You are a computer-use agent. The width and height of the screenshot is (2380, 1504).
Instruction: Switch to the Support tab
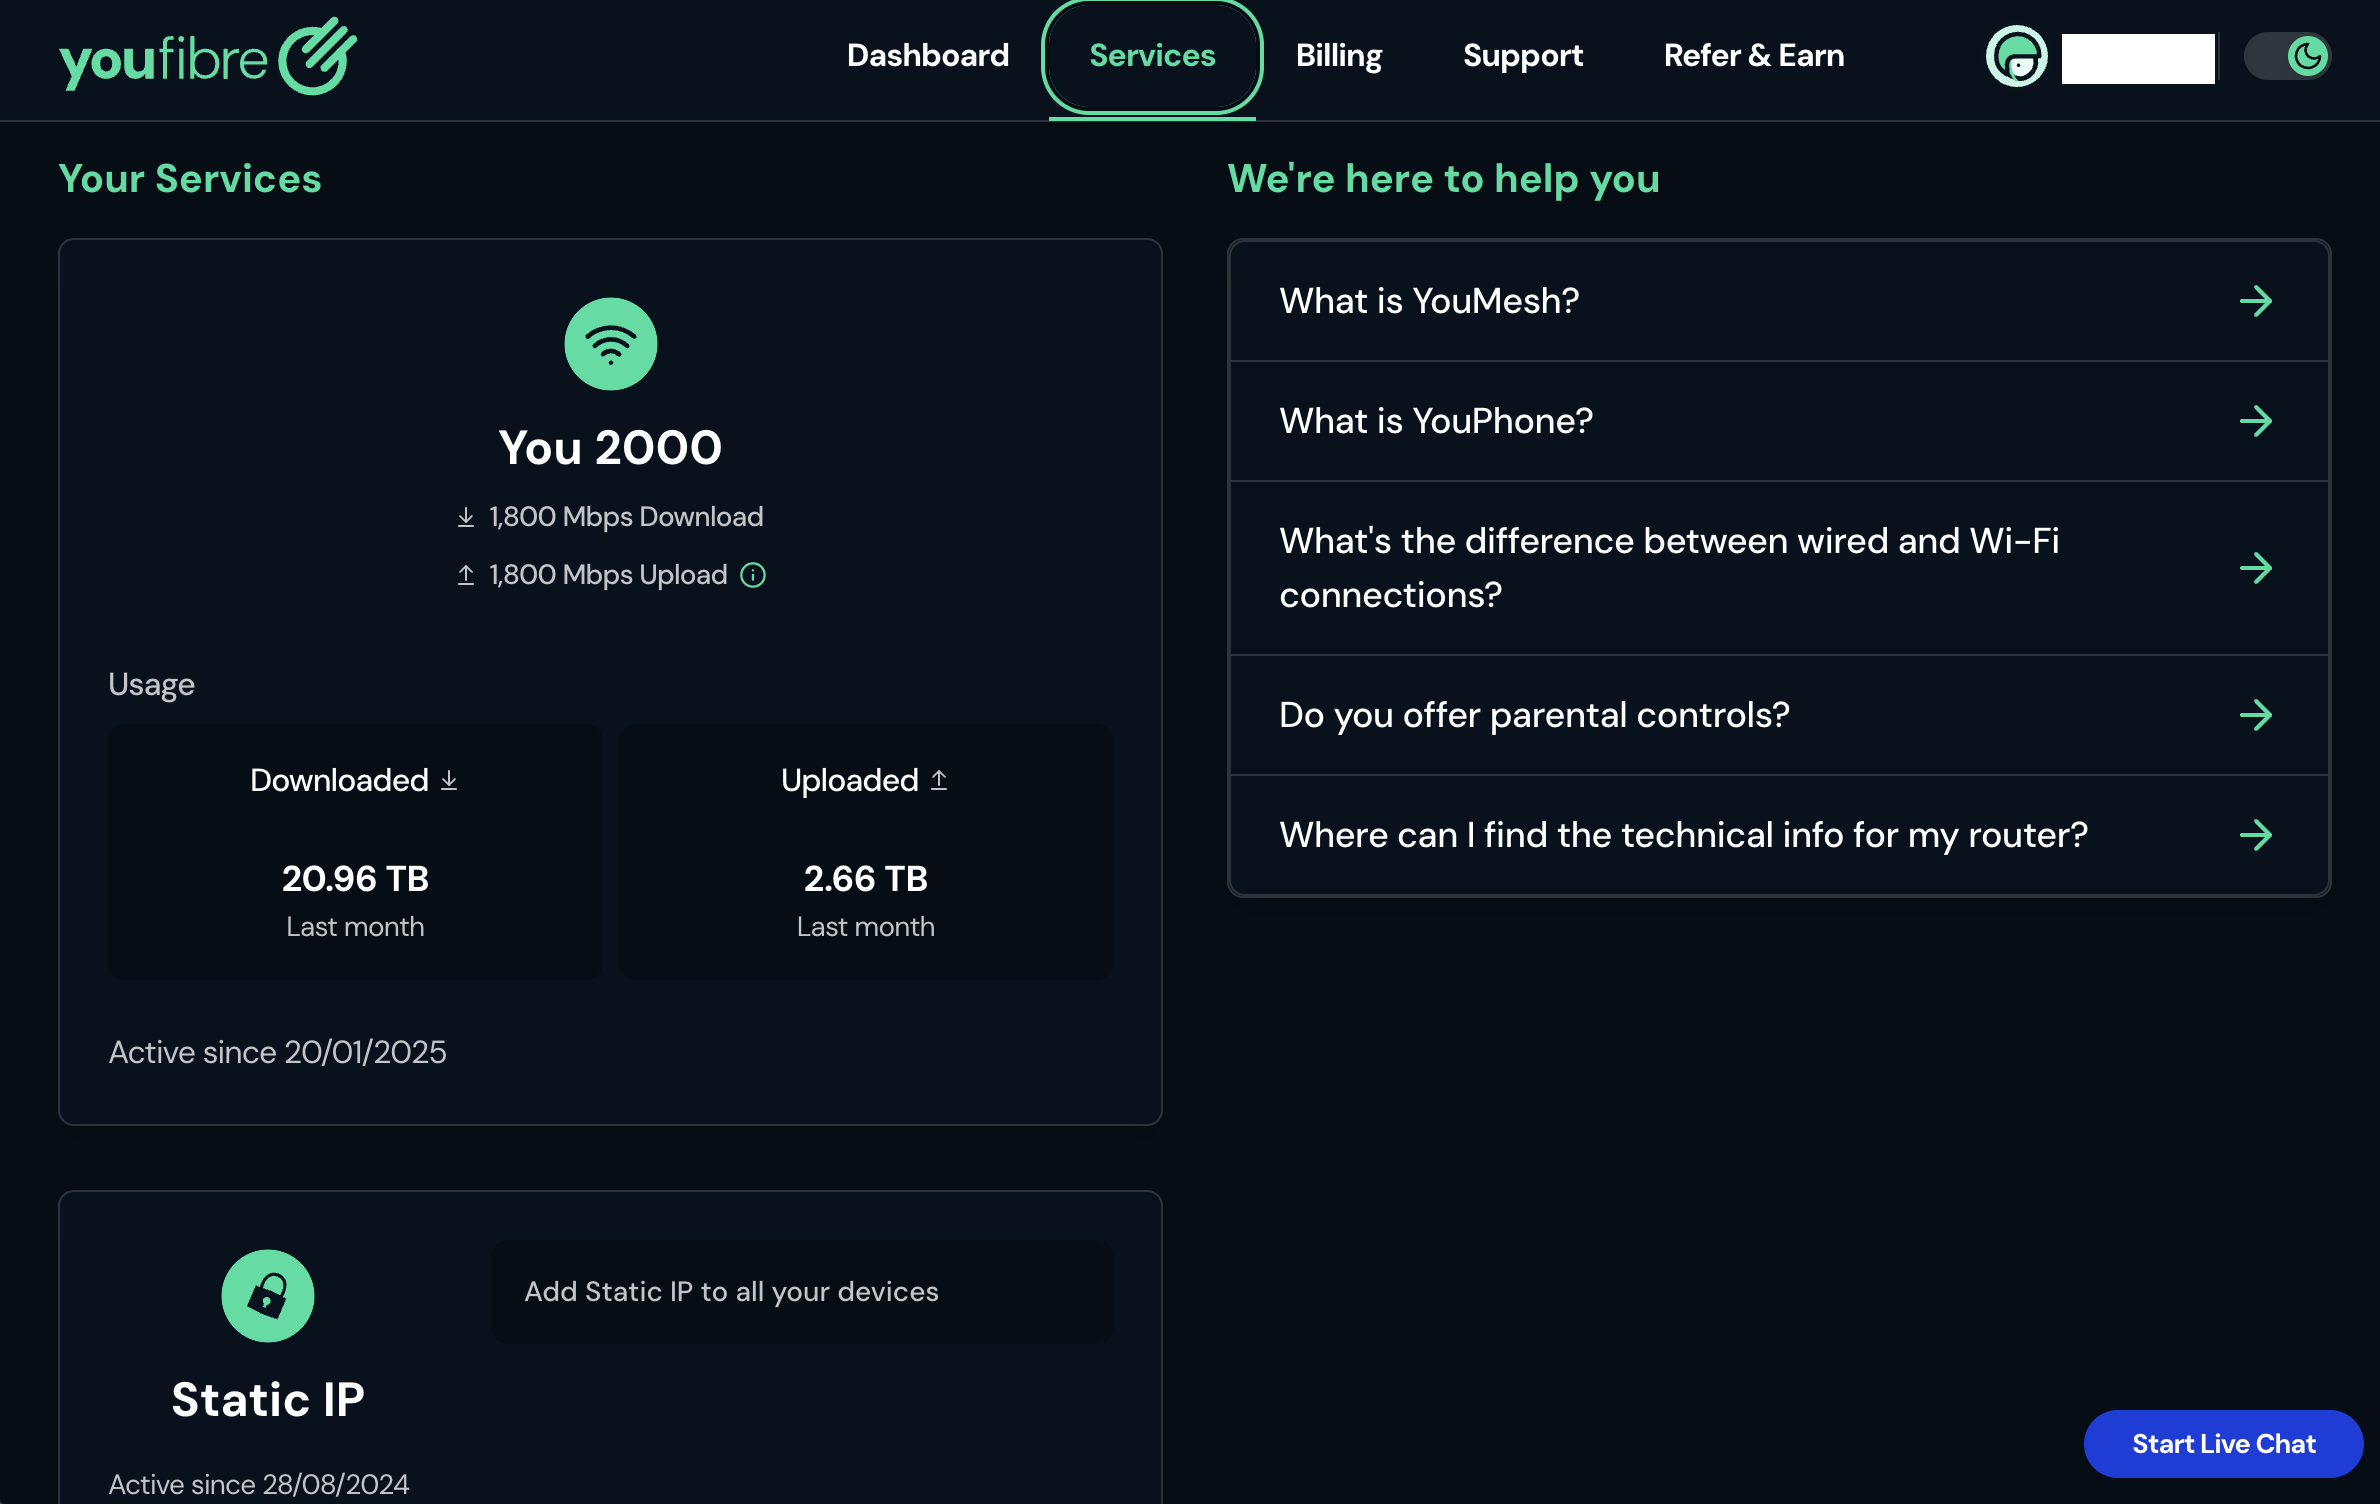coord(1522,56)
